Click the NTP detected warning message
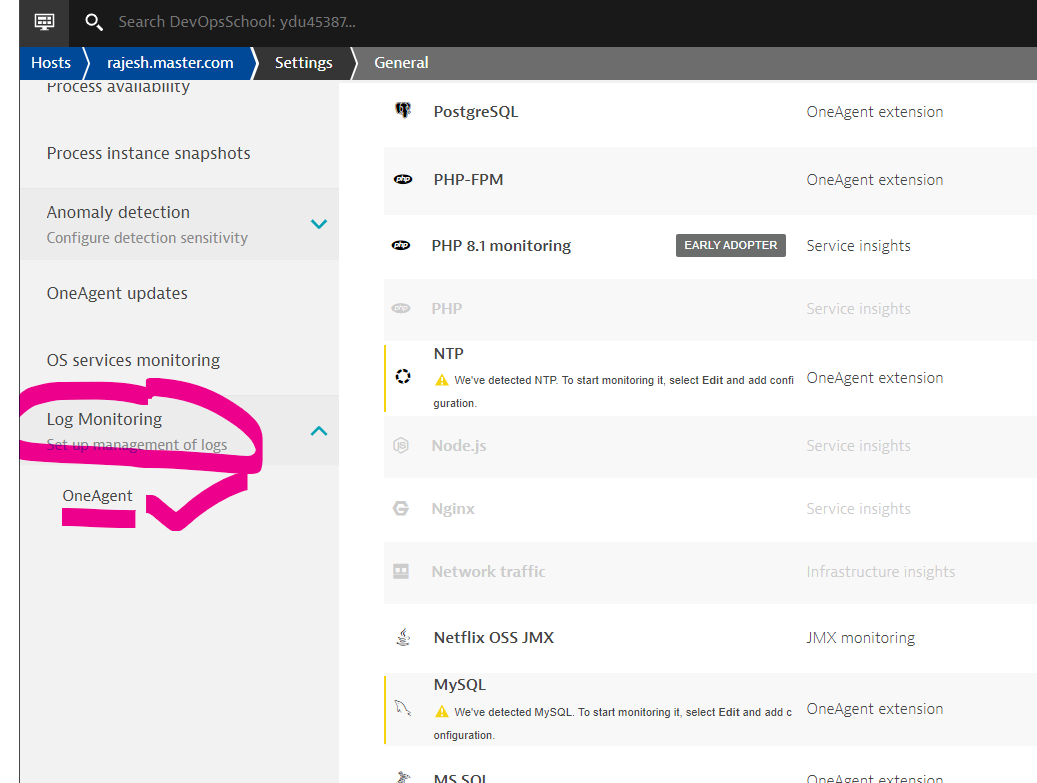1037x783 pixels. pyautogui.click(x=613, y=392)
